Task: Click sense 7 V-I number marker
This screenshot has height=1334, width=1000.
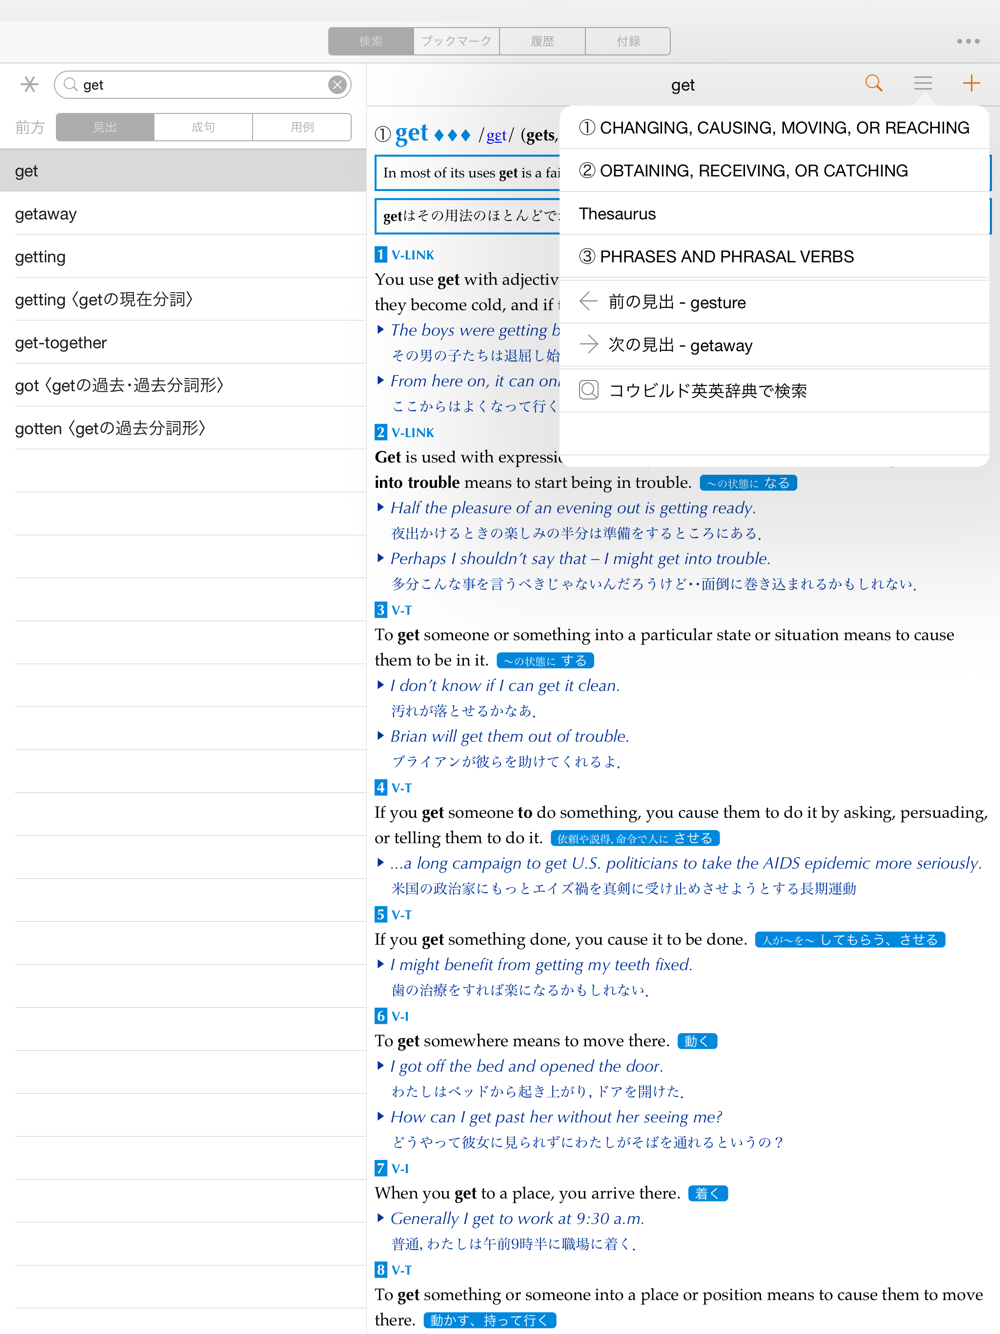Action: pos(381,1168)
